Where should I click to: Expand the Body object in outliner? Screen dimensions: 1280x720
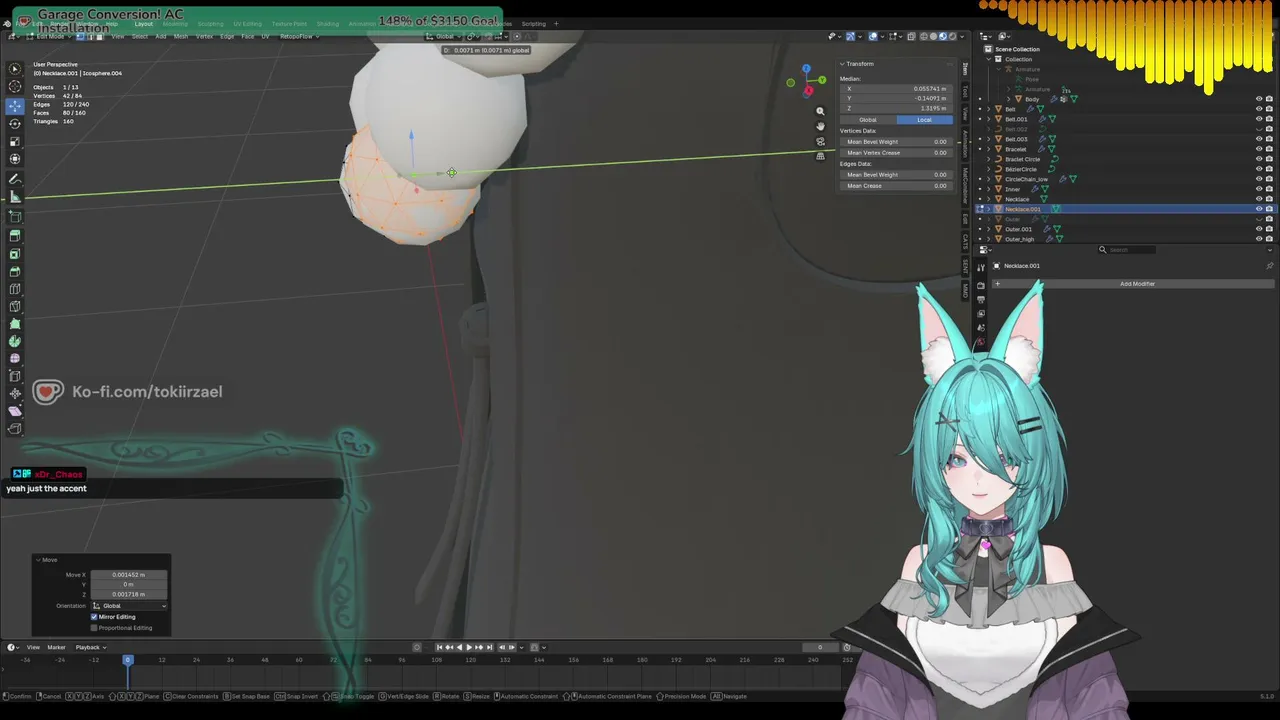point(1009,99)
